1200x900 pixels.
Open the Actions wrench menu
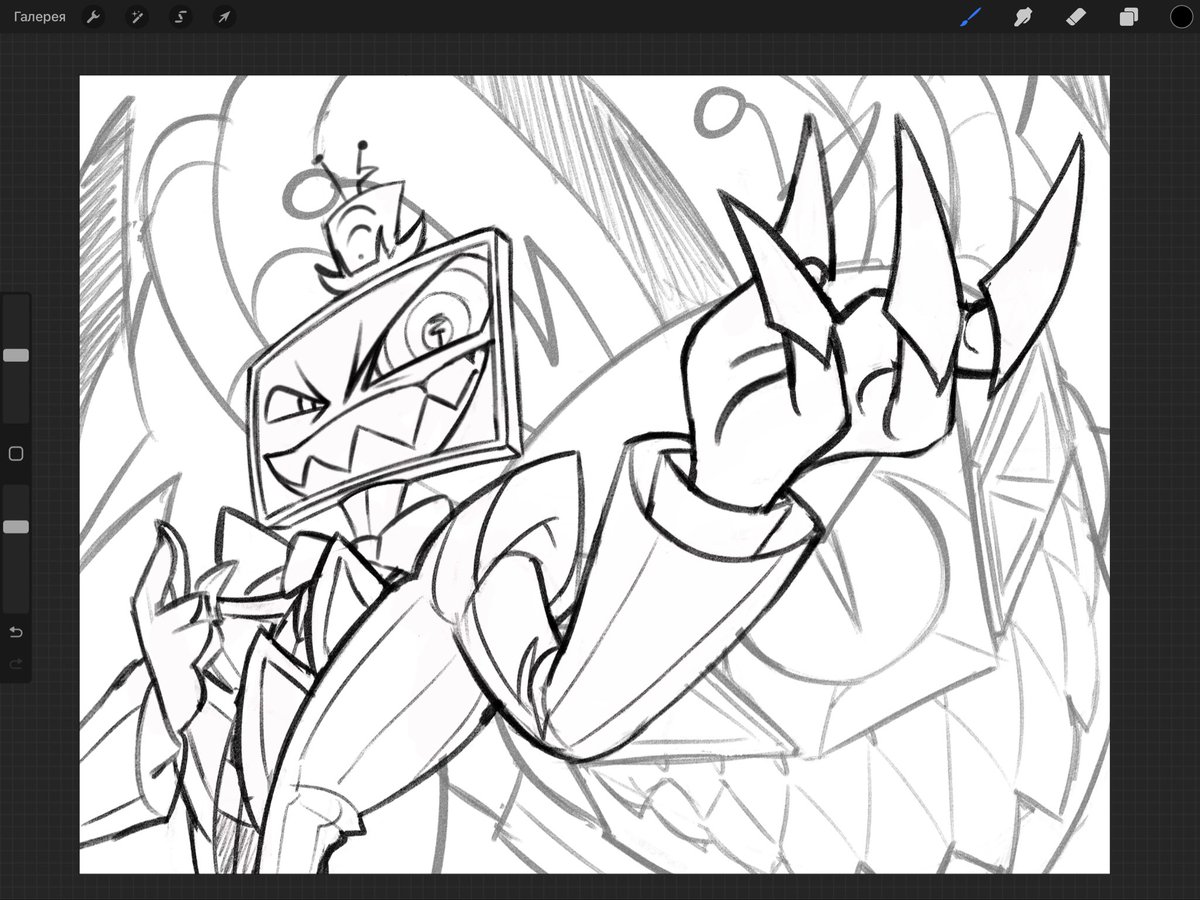93,17
